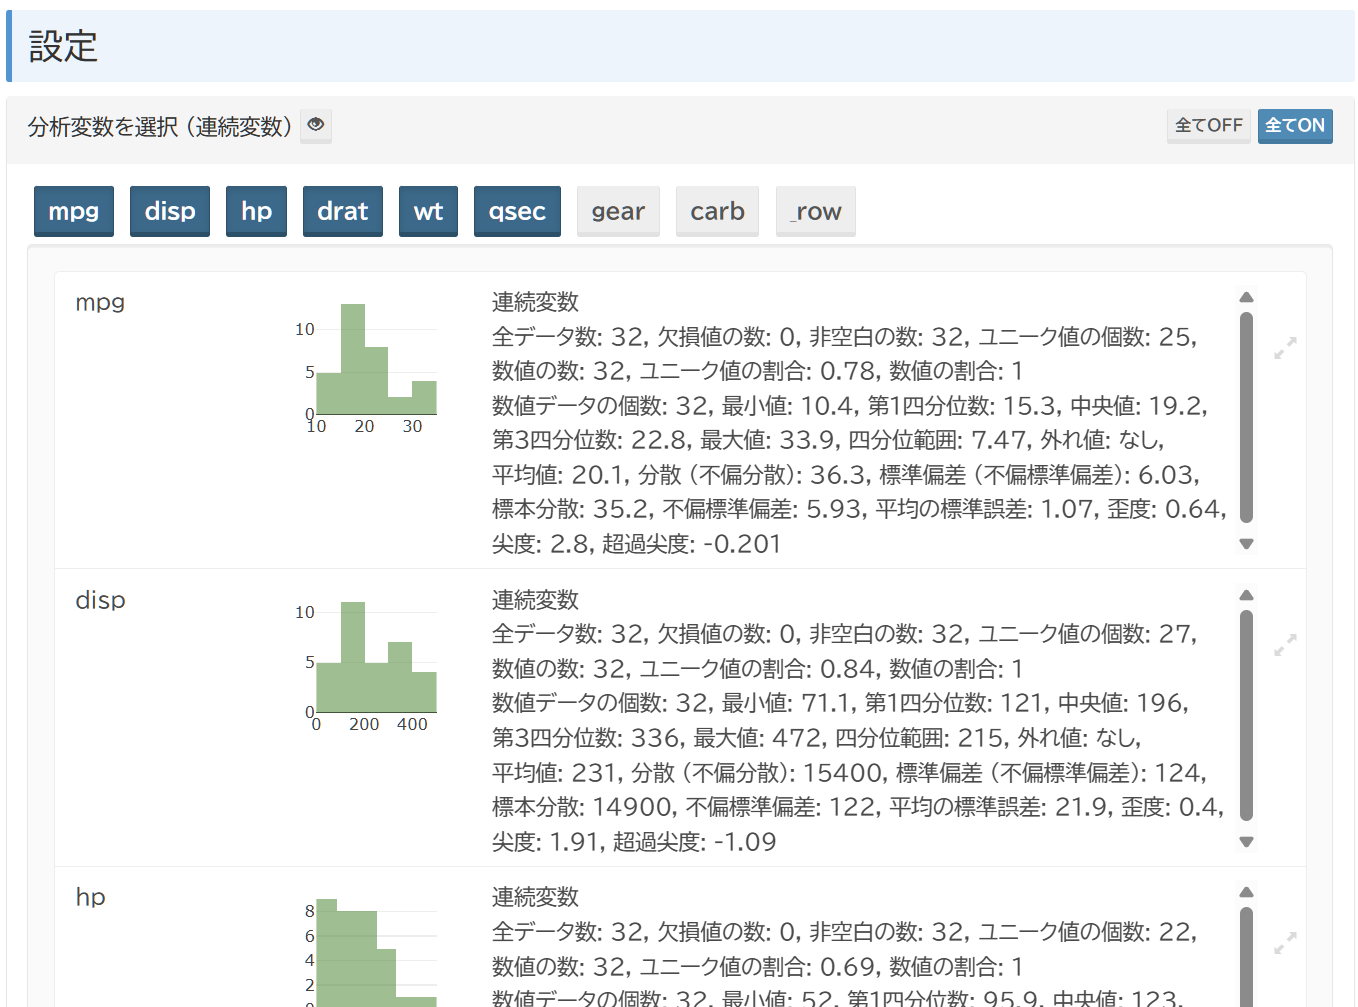Click the disp statistics scrollbar track

click(1246, 715)
